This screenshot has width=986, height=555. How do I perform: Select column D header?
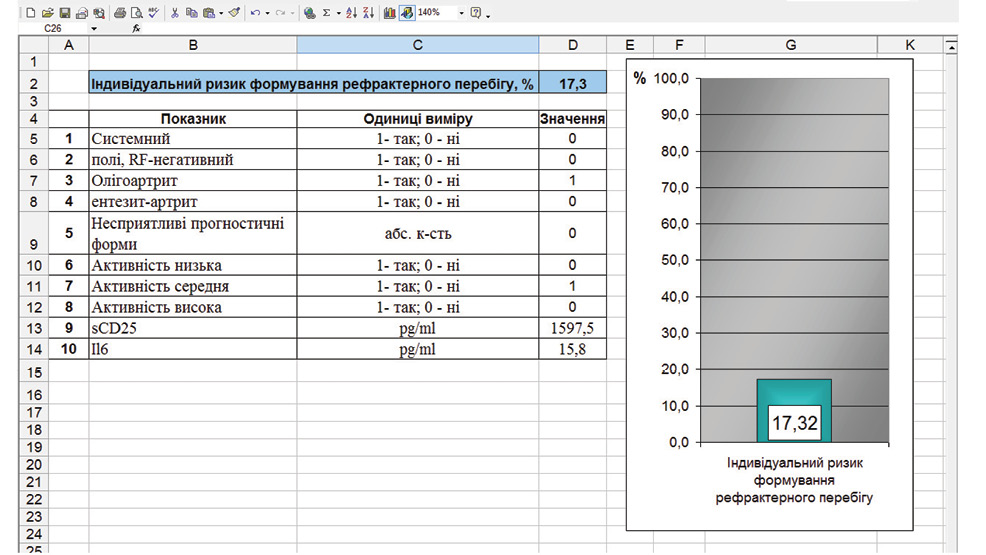pyautogui.click(x=572, y=45)
